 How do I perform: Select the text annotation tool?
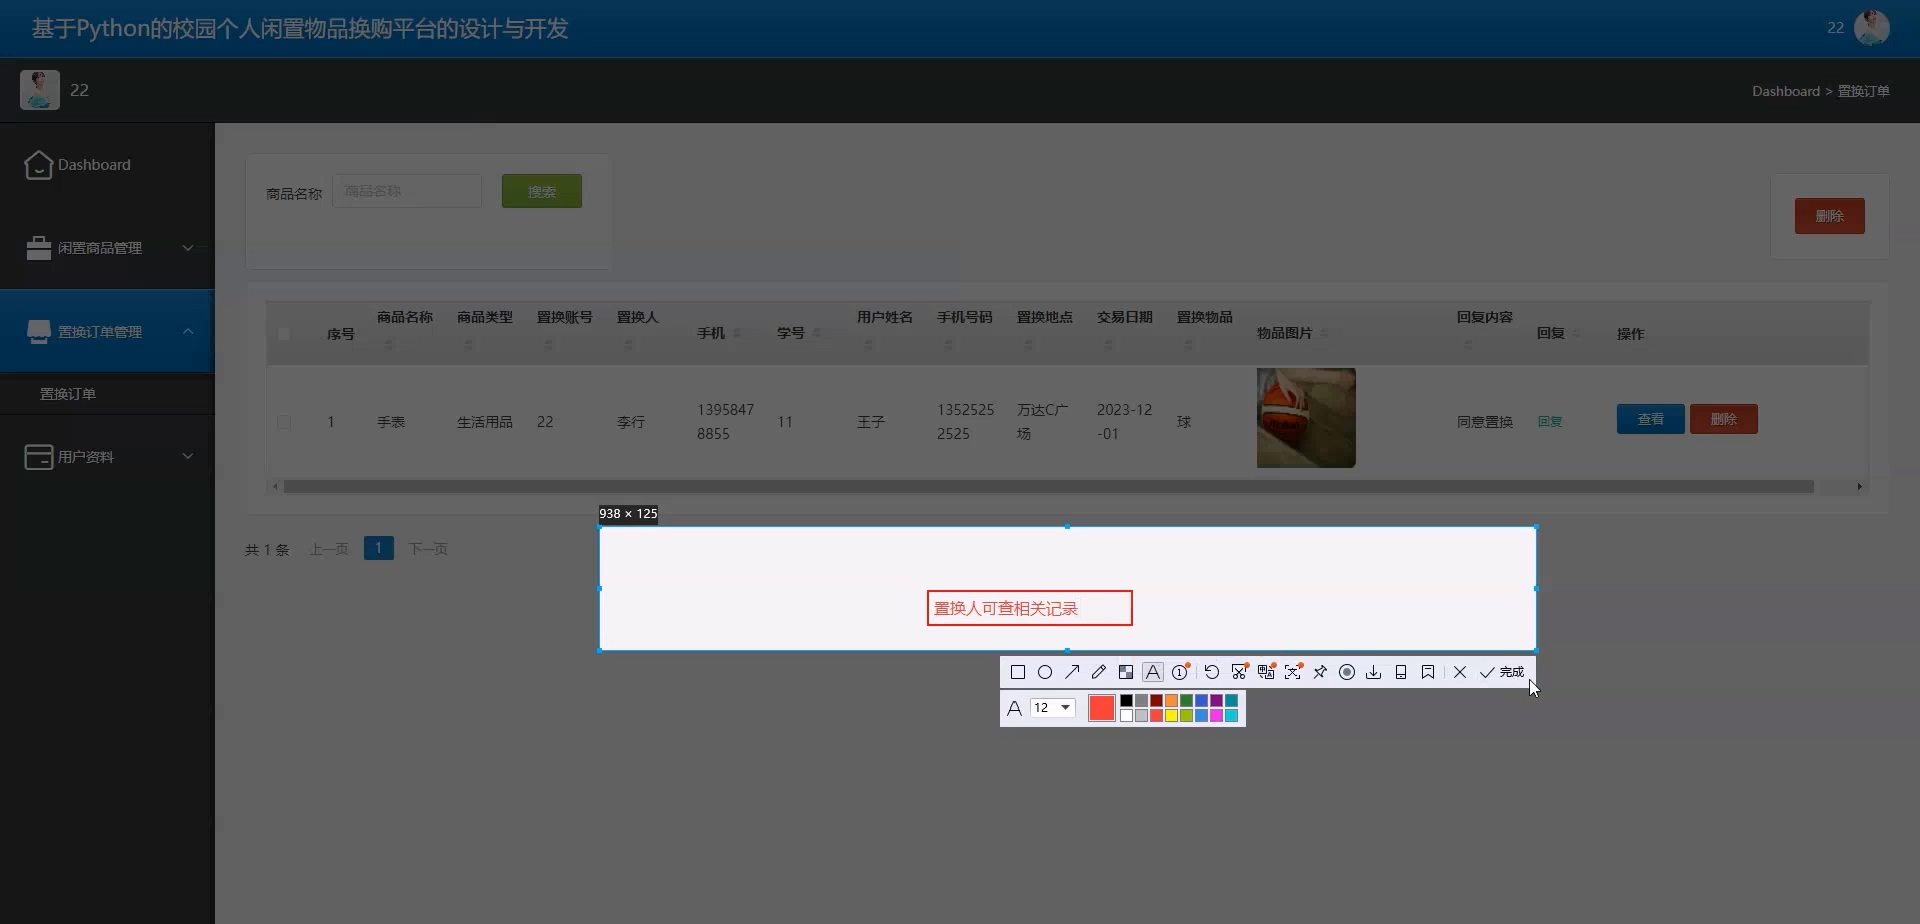(1153, 672)
